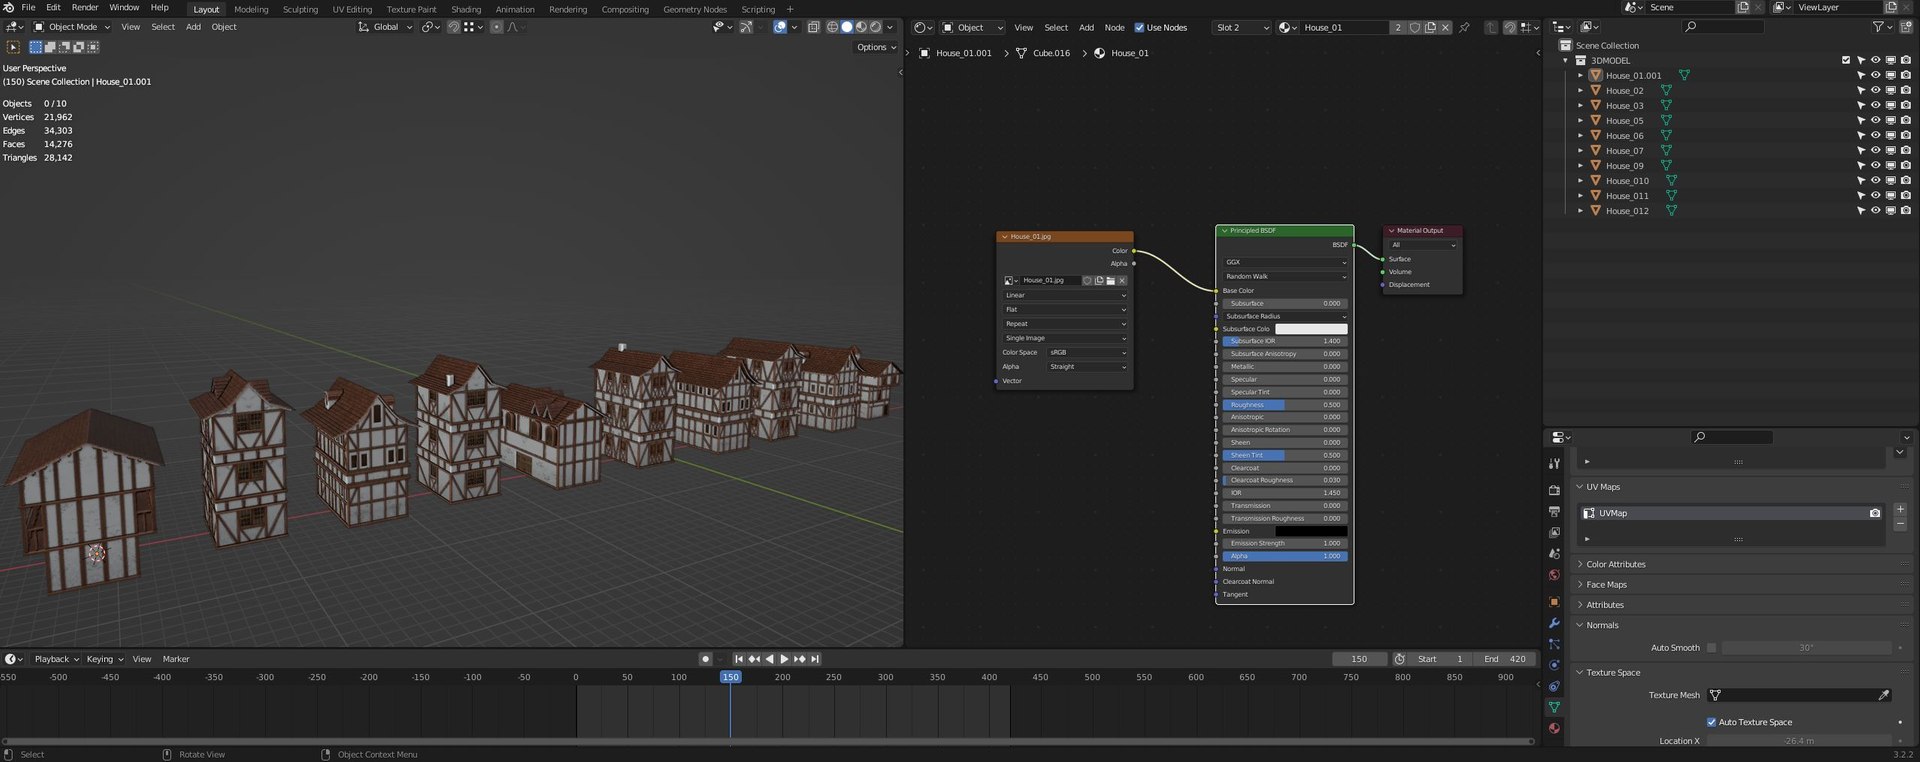Screen dimensions: 1920x762
Task: Jump to the timeline end frame
Action: [x=815, y=659]
